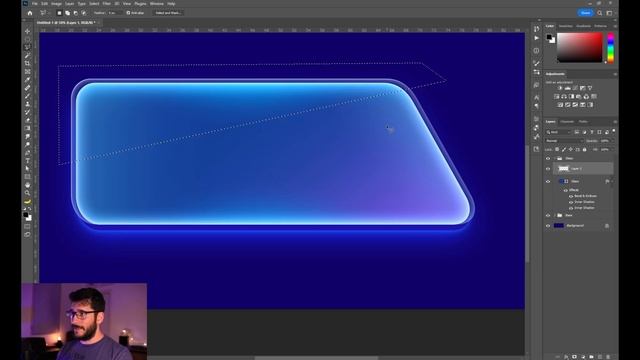Add a Brightness/Contrast adjustment
This screenshot has height=360, width=640.
click(x=560, y=88)
